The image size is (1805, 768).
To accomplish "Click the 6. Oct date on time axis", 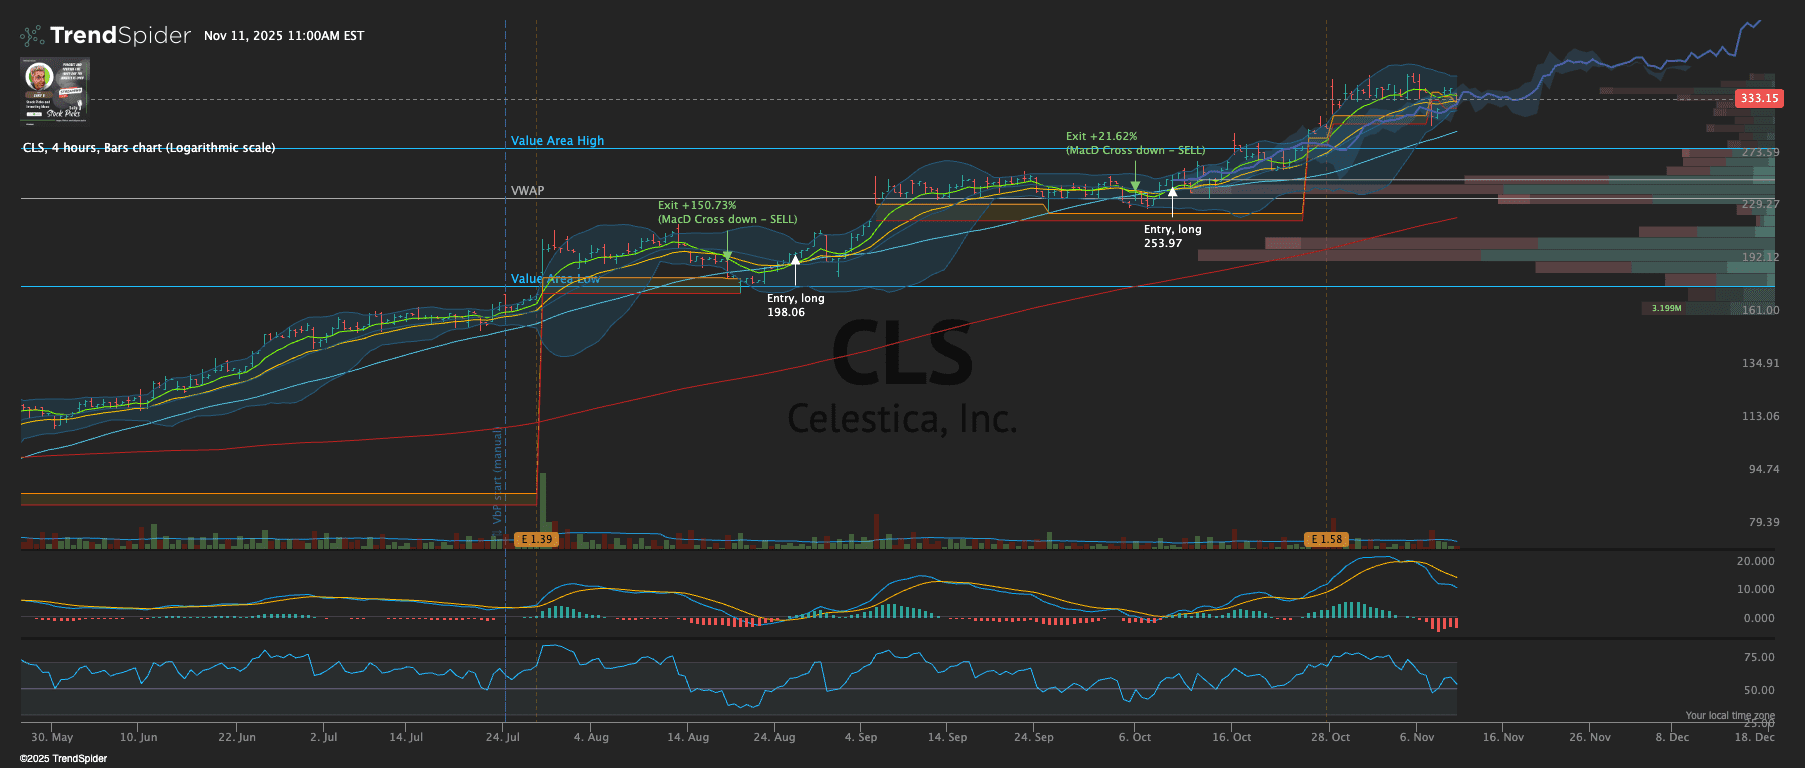I will pyautogui.click(x=1134, y=737).
